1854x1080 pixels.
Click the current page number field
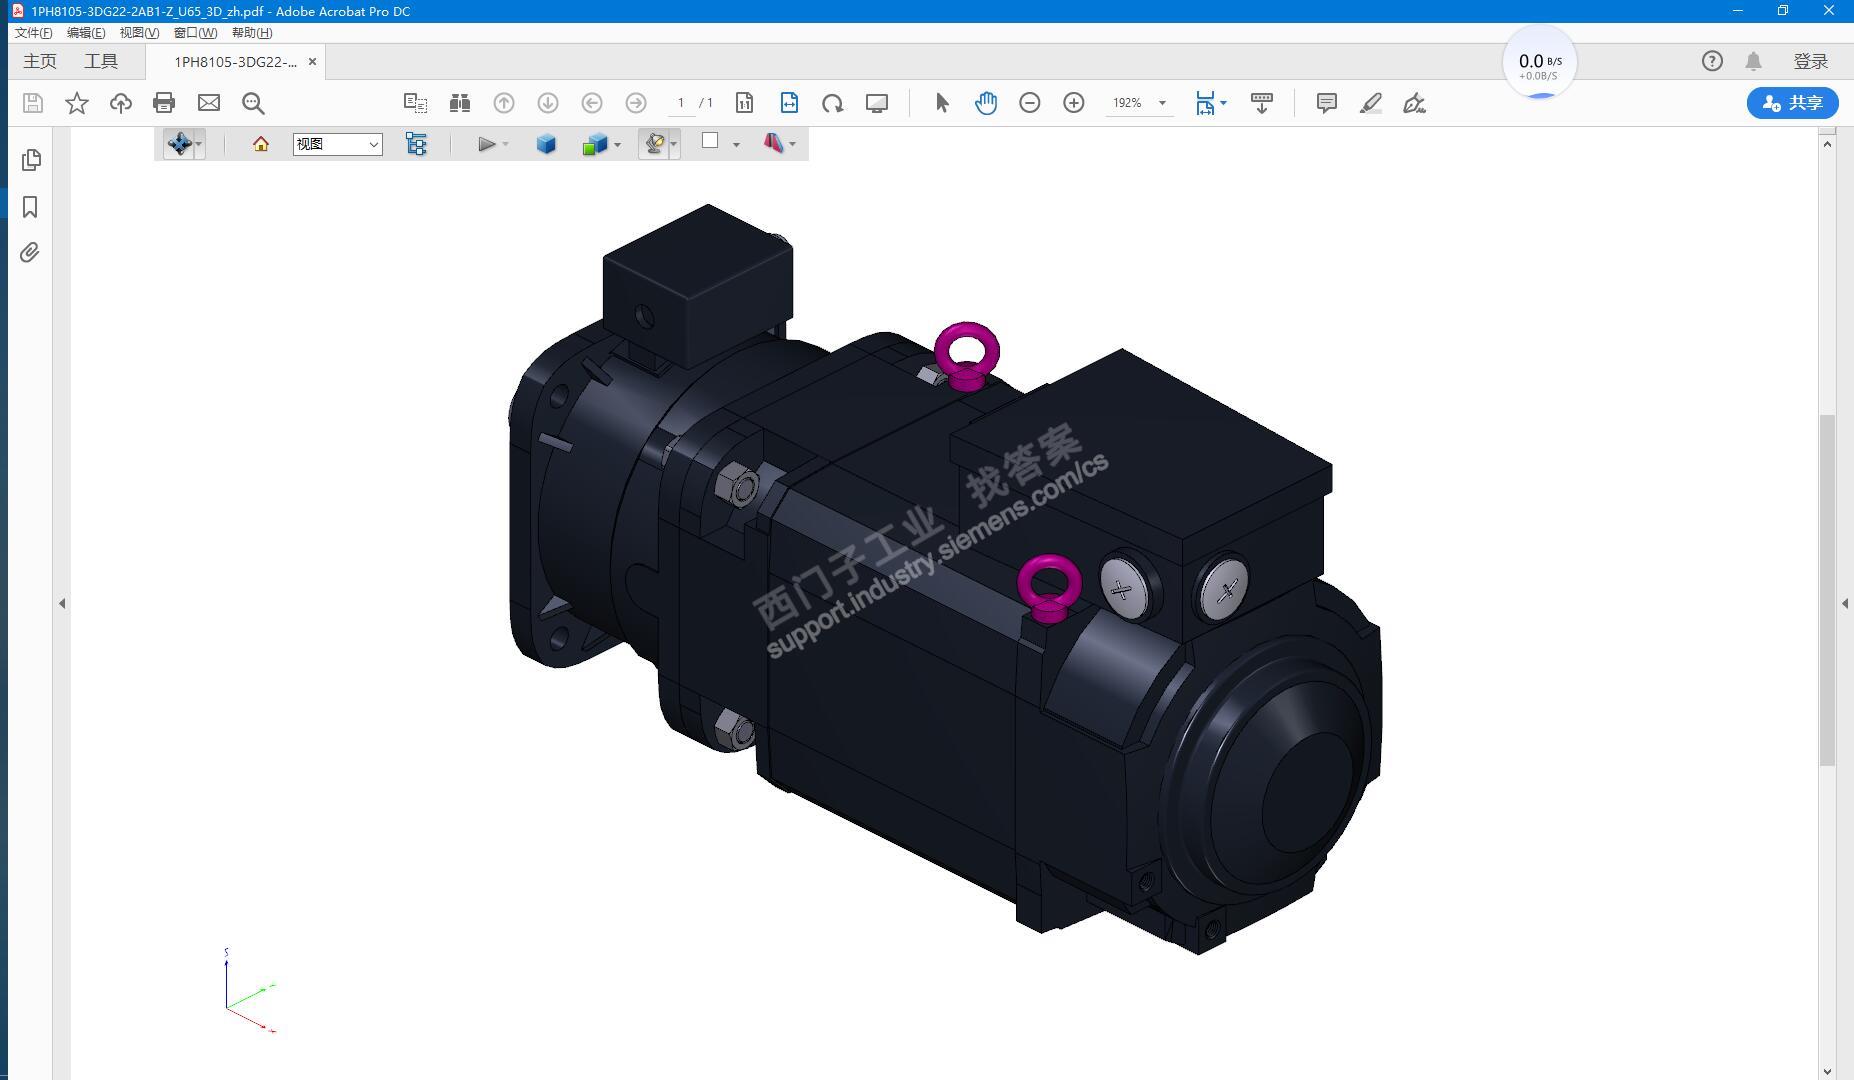pos(681,103)
